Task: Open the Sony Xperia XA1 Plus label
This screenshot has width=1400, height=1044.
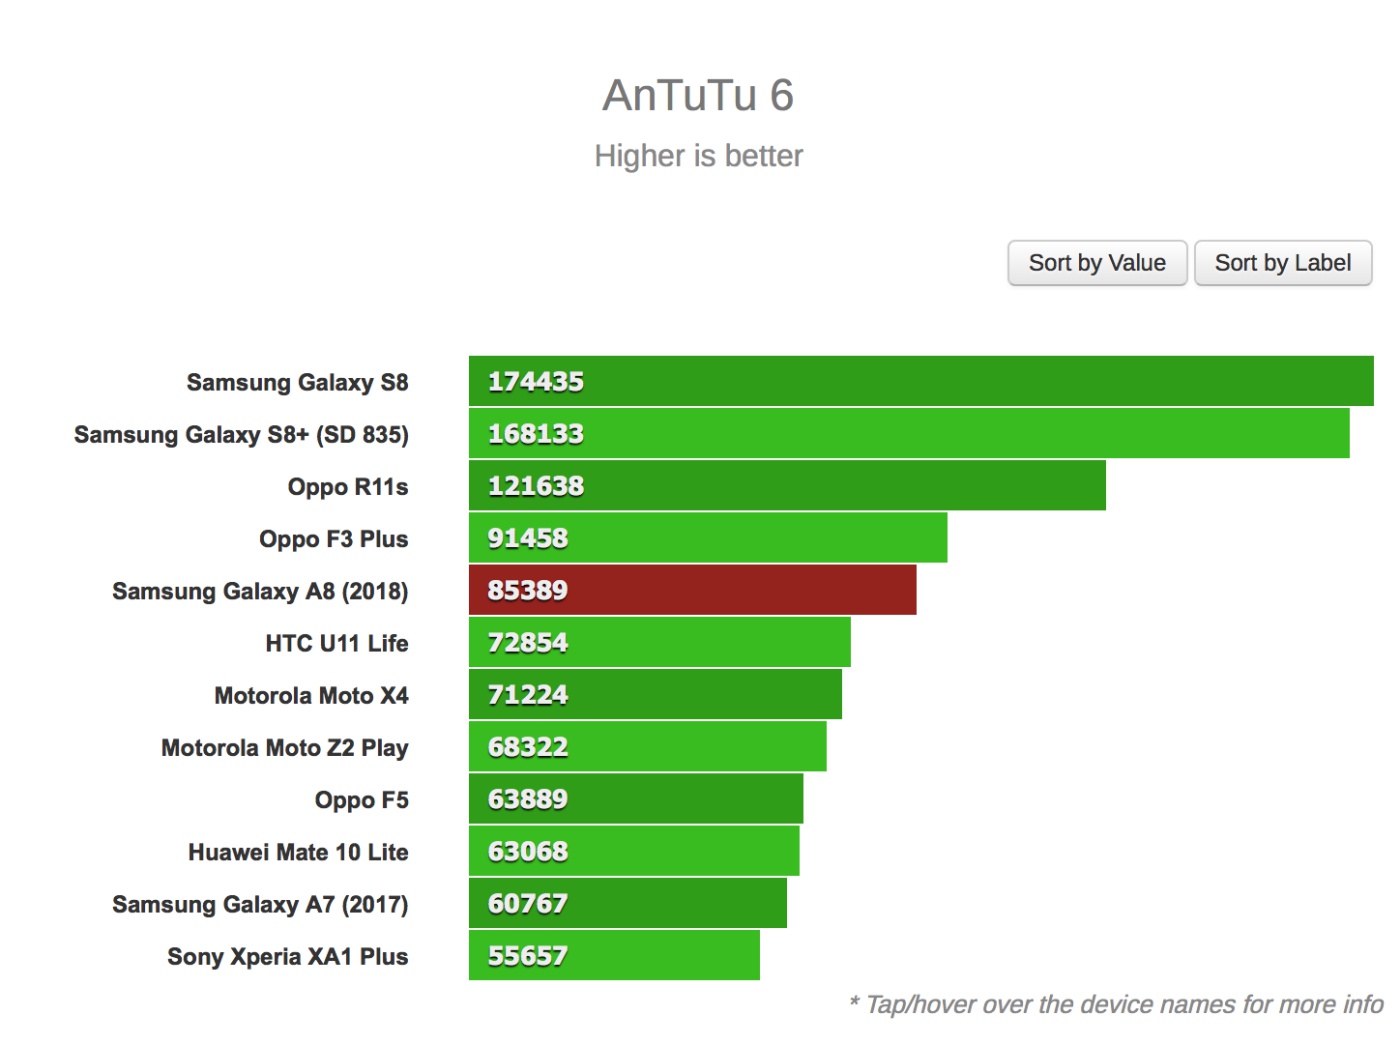Action: click(x=288, y=956)
